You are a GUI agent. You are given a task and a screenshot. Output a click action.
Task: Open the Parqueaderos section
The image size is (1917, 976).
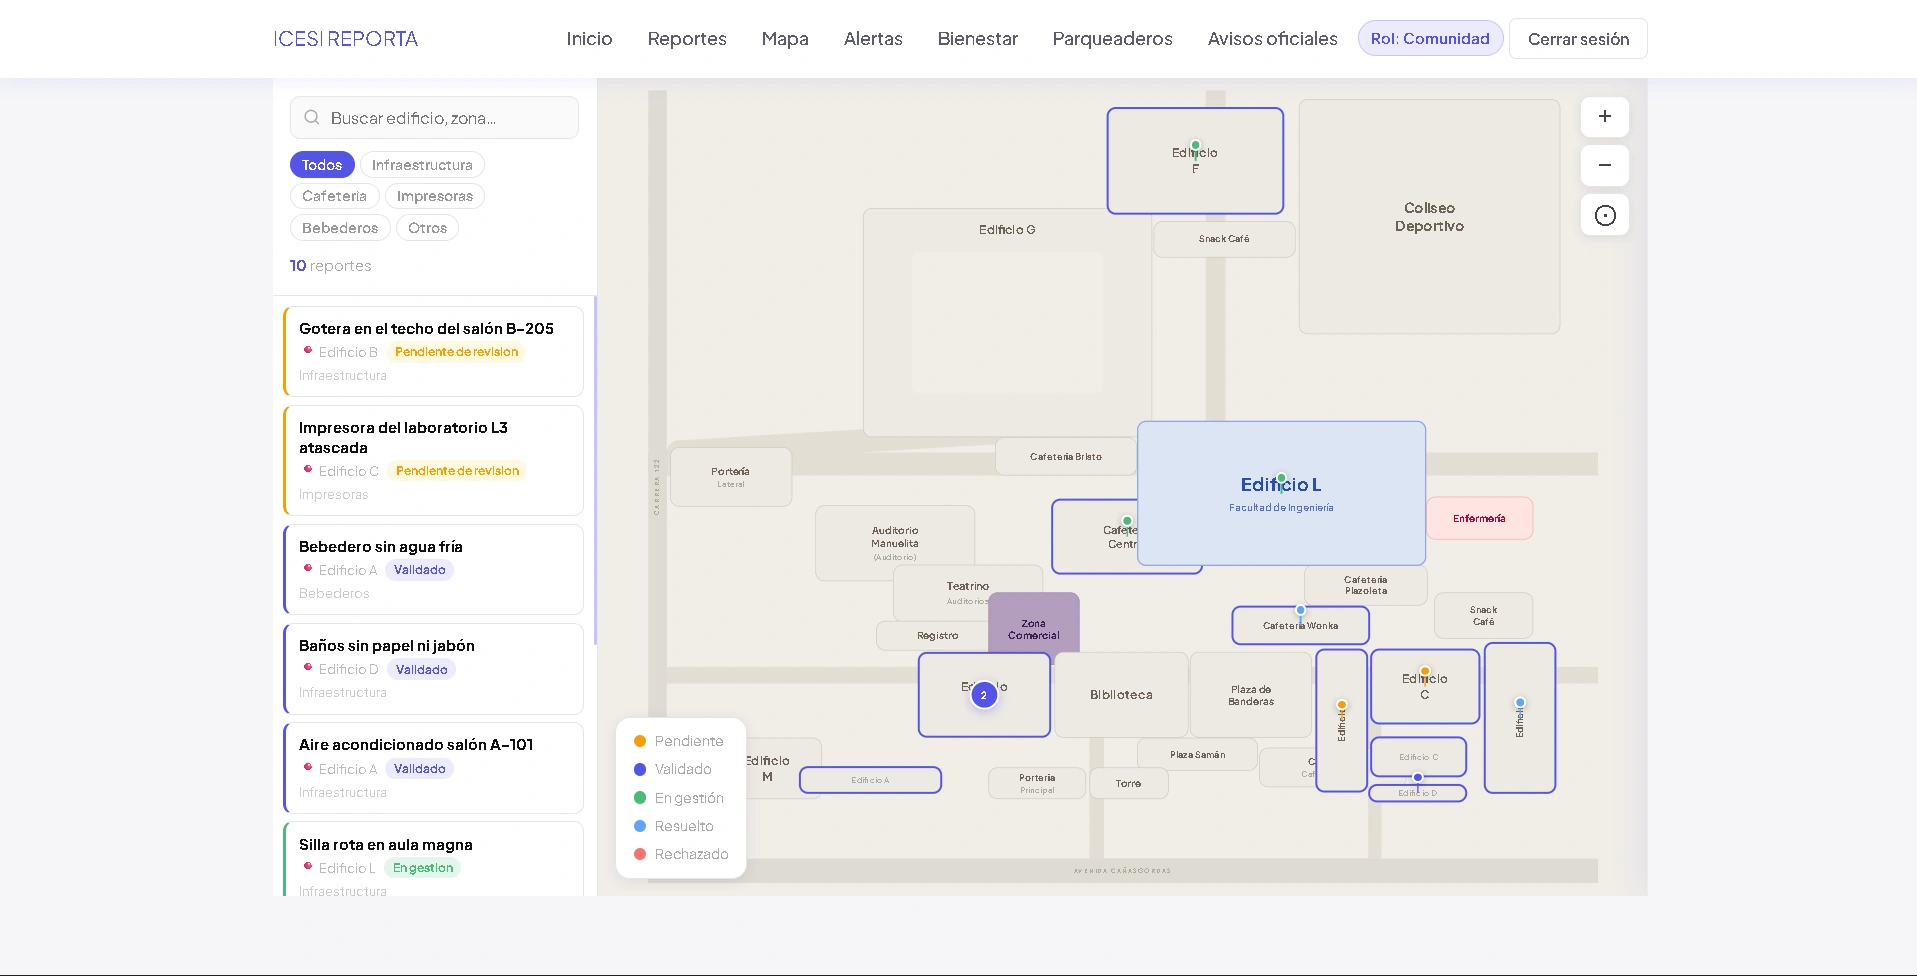pyautogui.click(x=1112, y=39)
